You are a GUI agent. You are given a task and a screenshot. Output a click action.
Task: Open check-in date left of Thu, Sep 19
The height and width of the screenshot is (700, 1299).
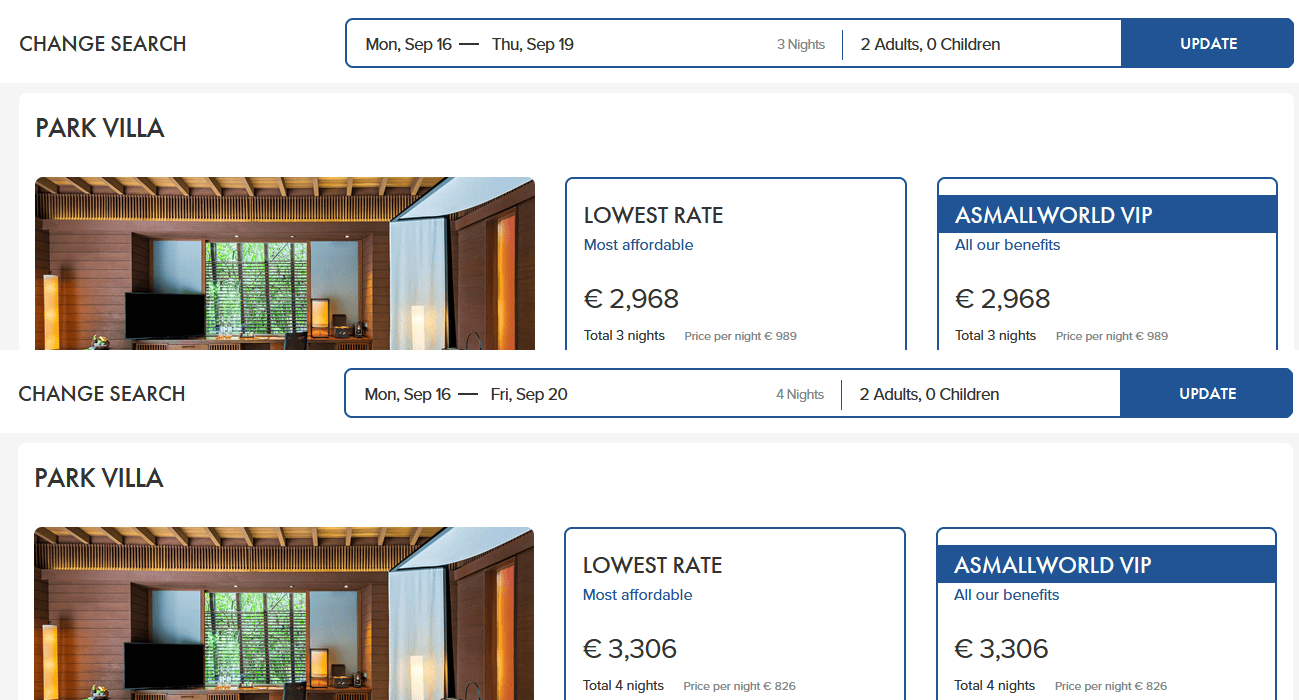click(x=408, y=44)
